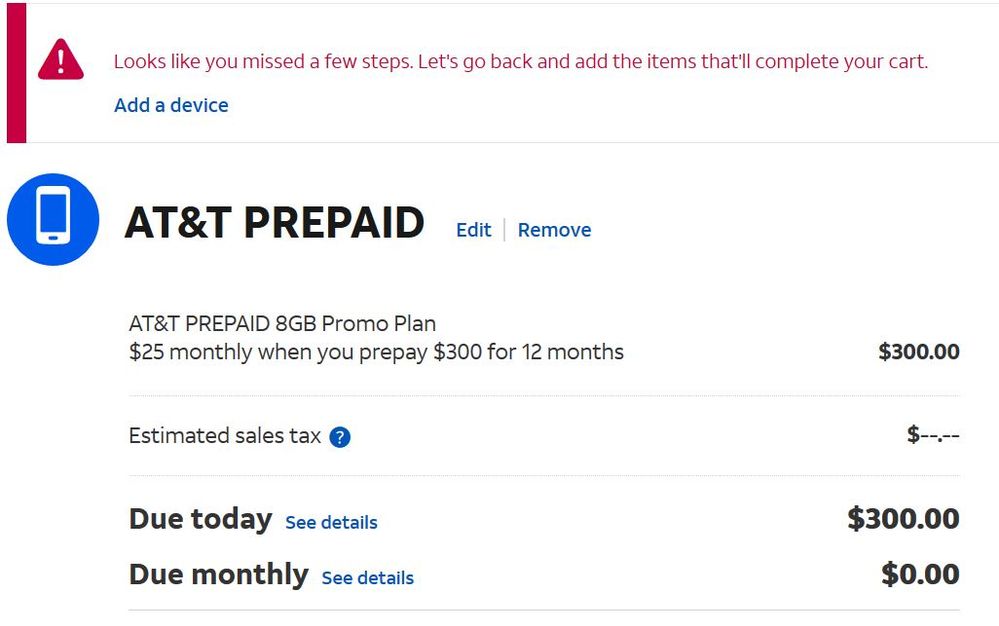This screenshot has width=999, height=626.
Task: Select the AT&T PREPAID 8GB Promo Plan text
Action: [282, 324]
